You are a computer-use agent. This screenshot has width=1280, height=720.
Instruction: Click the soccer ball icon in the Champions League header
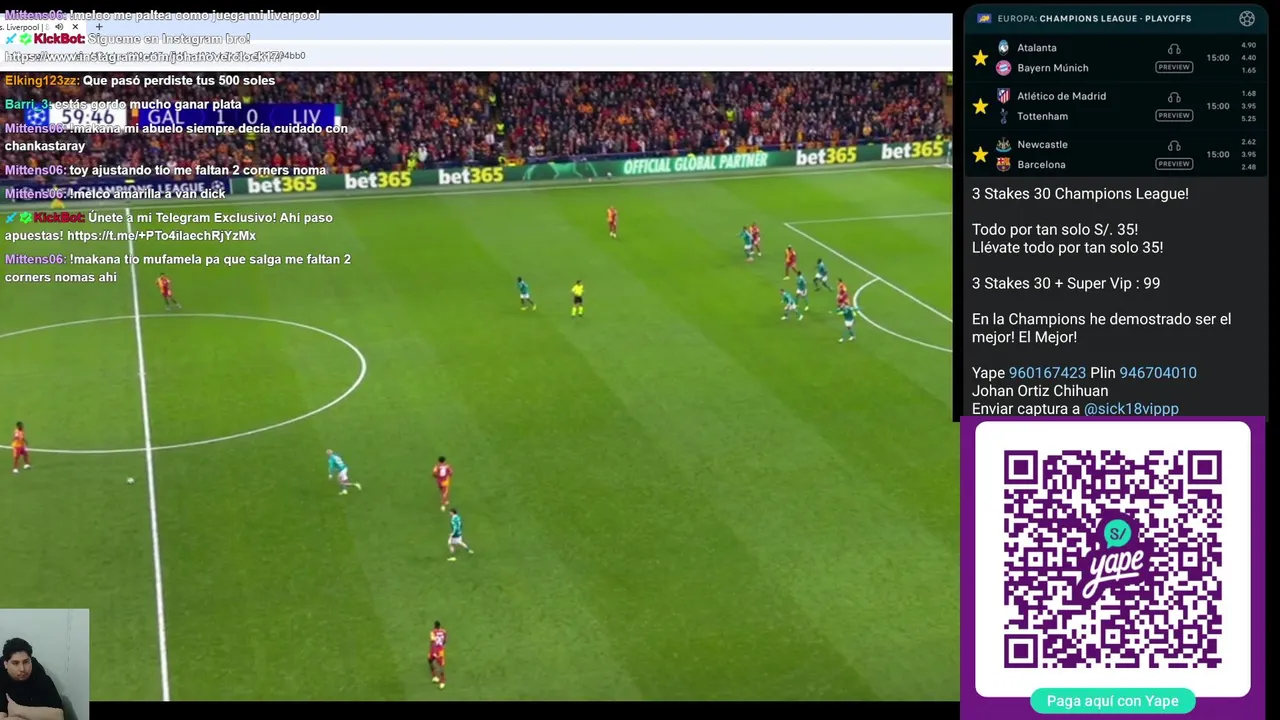[x=1246, y=18]
